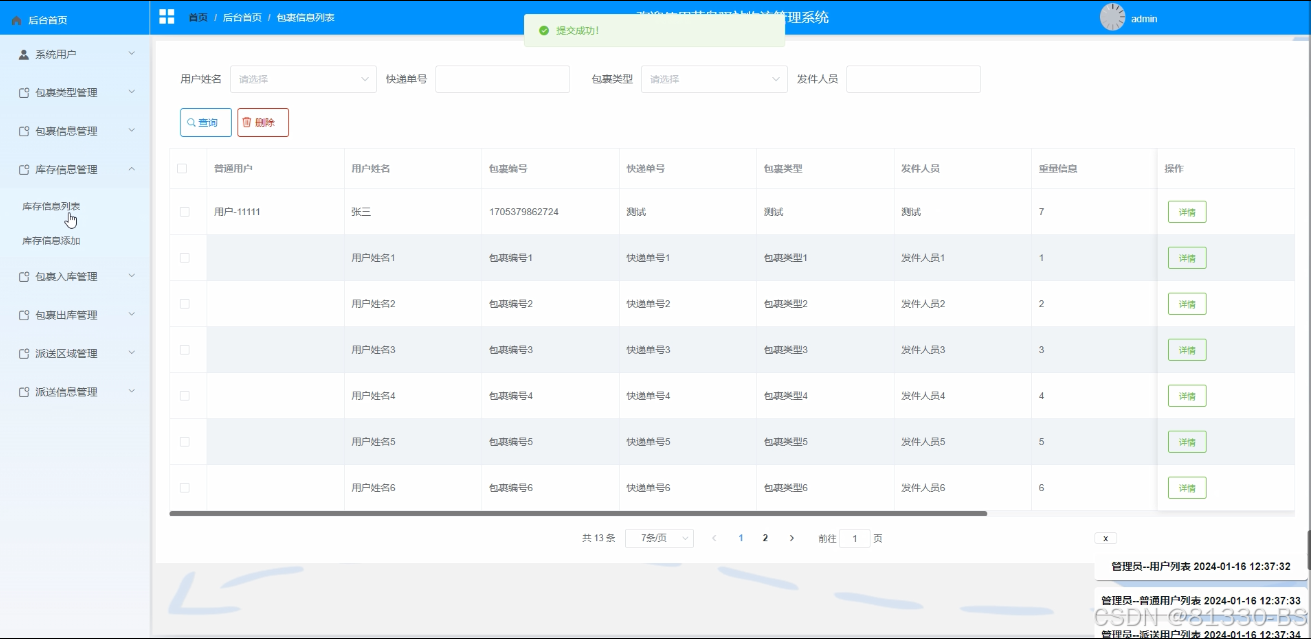Click the icon beside 包裹出库管理
1311x639 pixels.
tap(24, 315)
